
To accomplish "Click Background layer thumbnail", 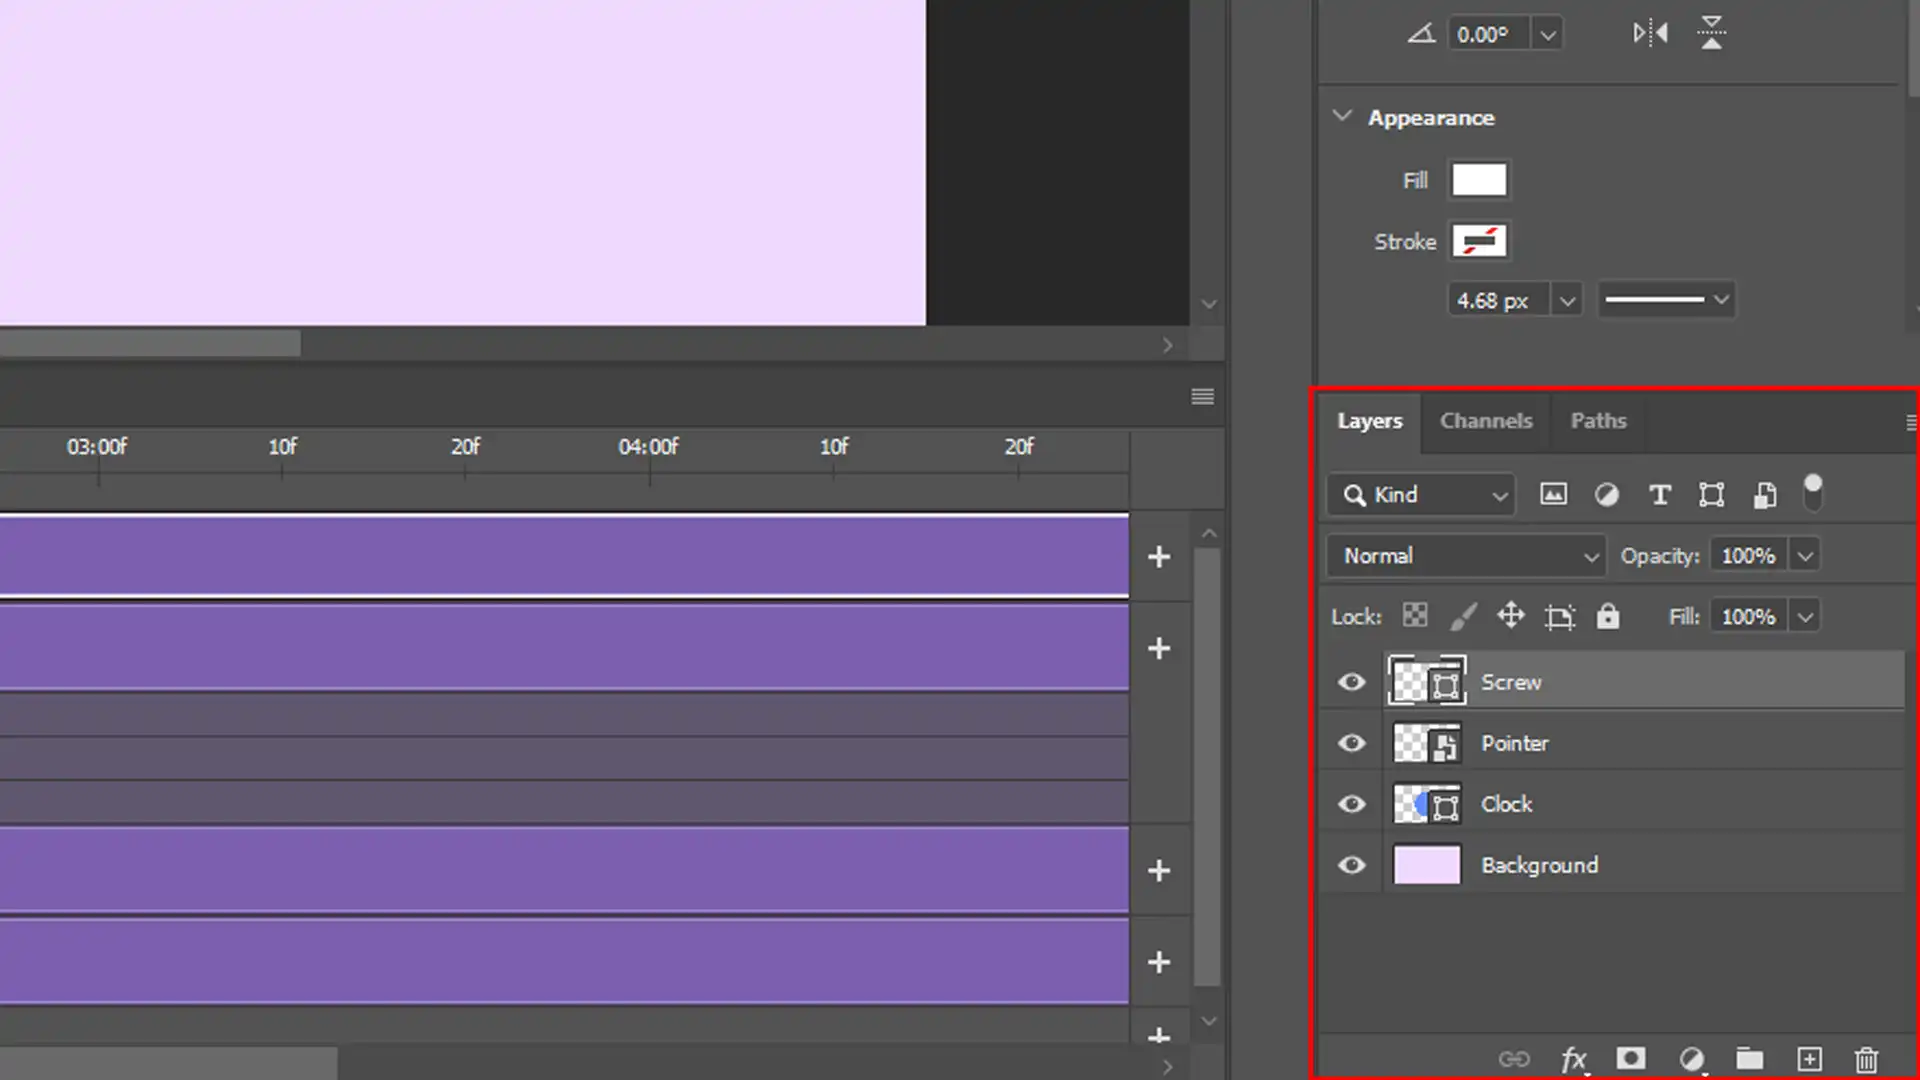I will 1427,865.
